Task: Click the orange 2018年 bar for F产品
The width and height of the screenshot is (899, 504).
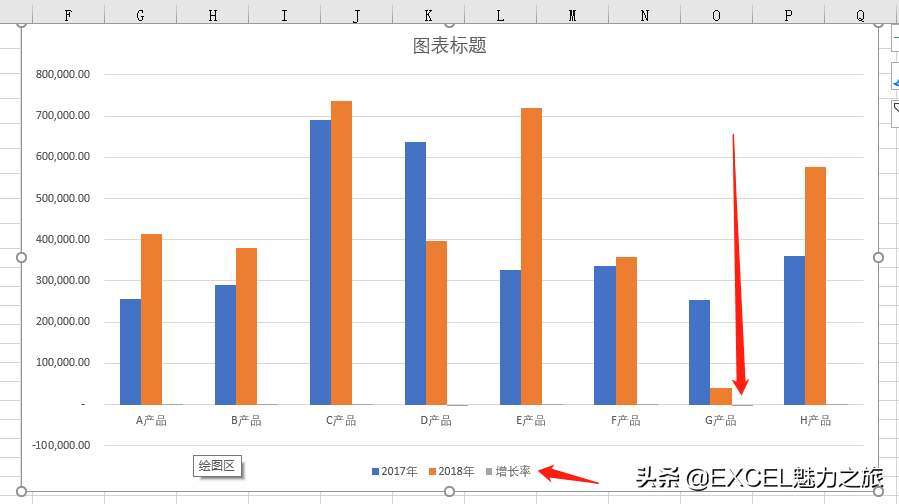Action: (x=626, y=331)
